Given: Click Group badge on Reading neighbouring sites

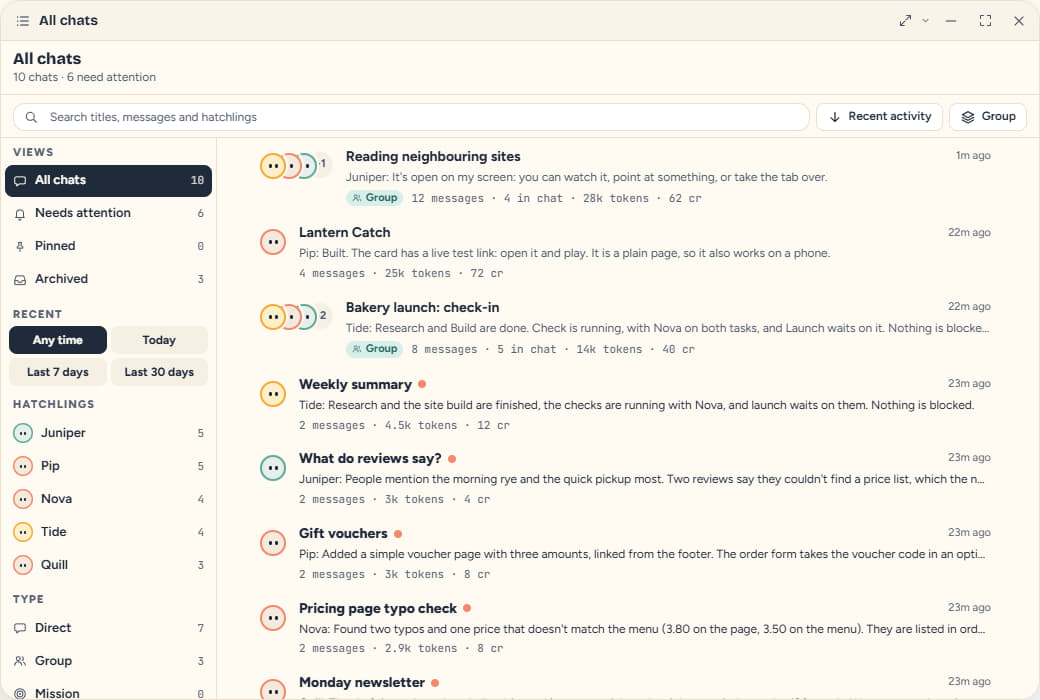Looking at the screenshot, I should 374,198.
